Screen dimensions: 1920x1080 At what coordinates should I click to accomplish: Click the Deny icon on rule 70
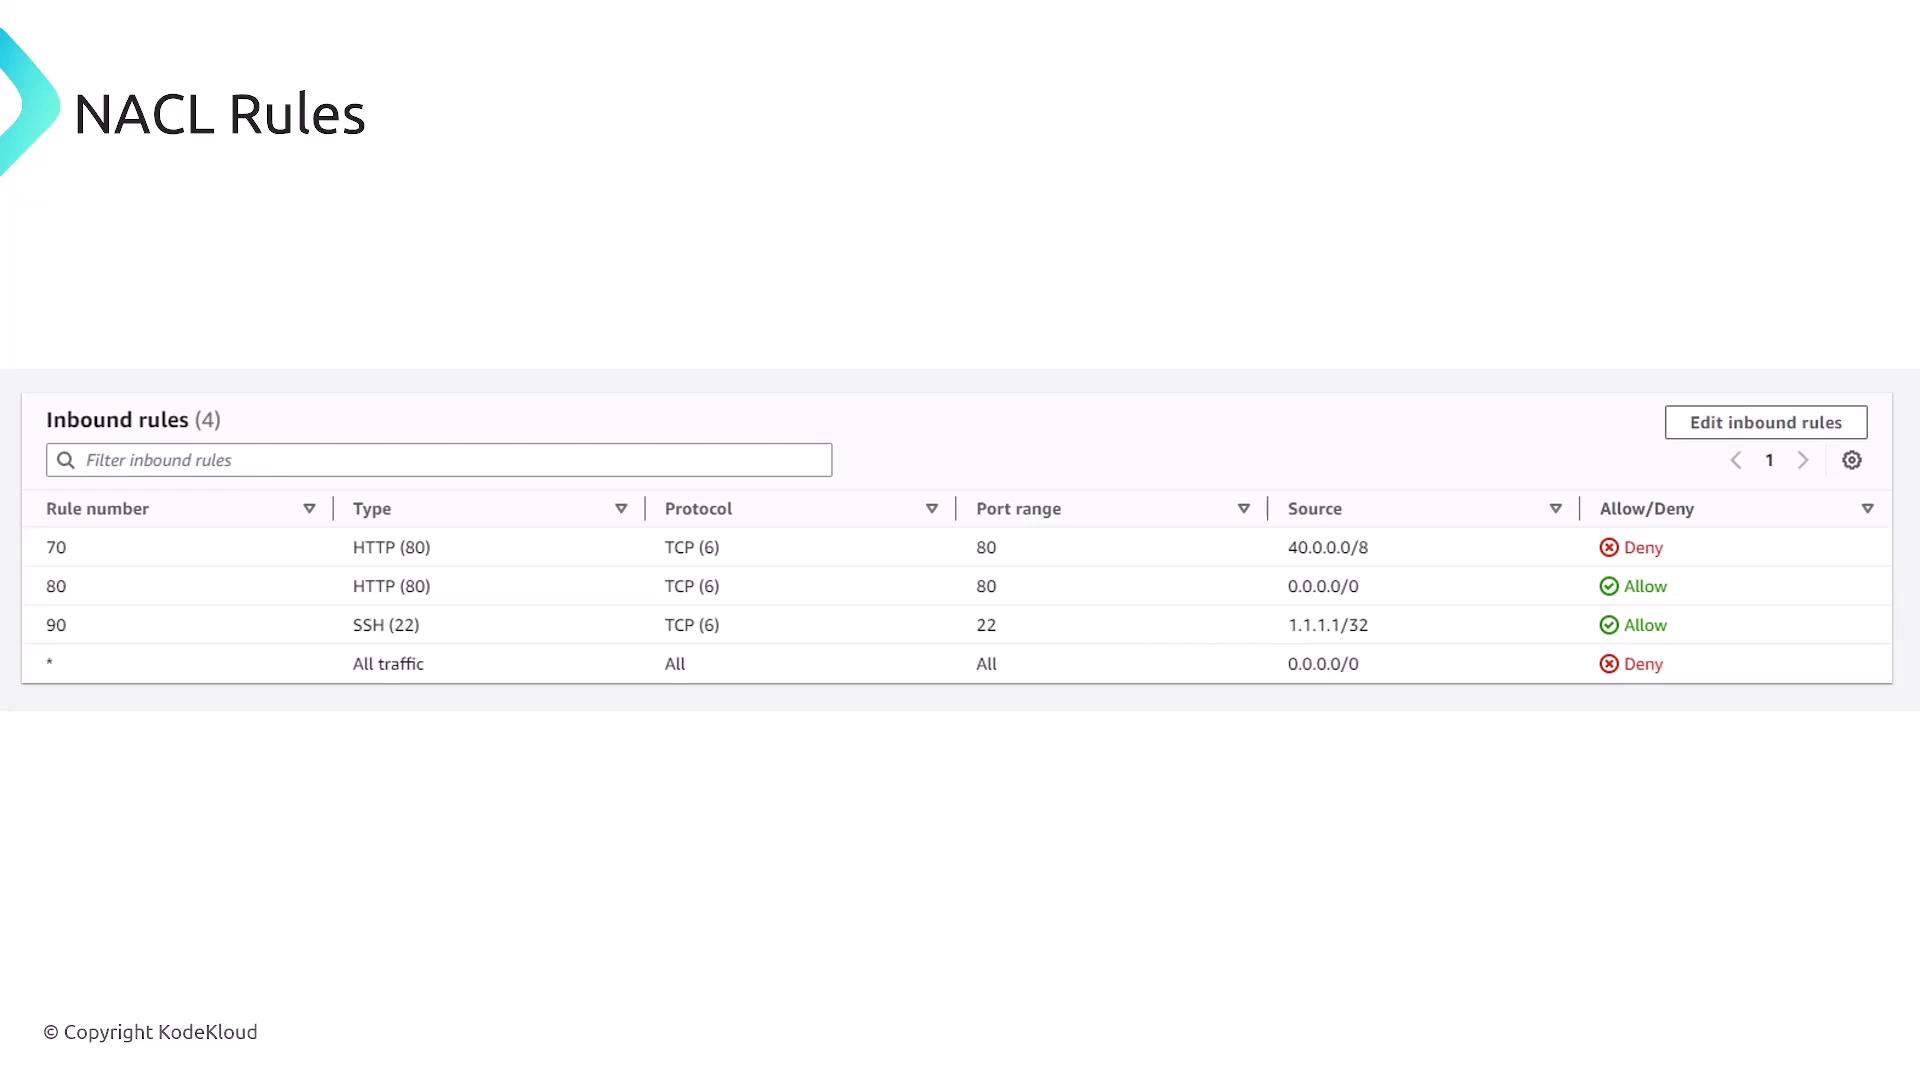(1608, 547)
